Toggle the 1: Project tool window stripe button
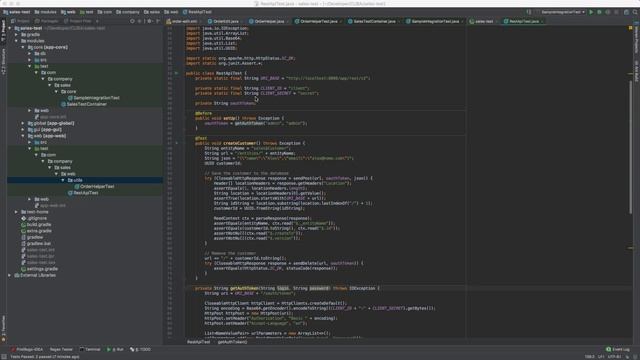The image size is (640, 360). coord(3,30)
